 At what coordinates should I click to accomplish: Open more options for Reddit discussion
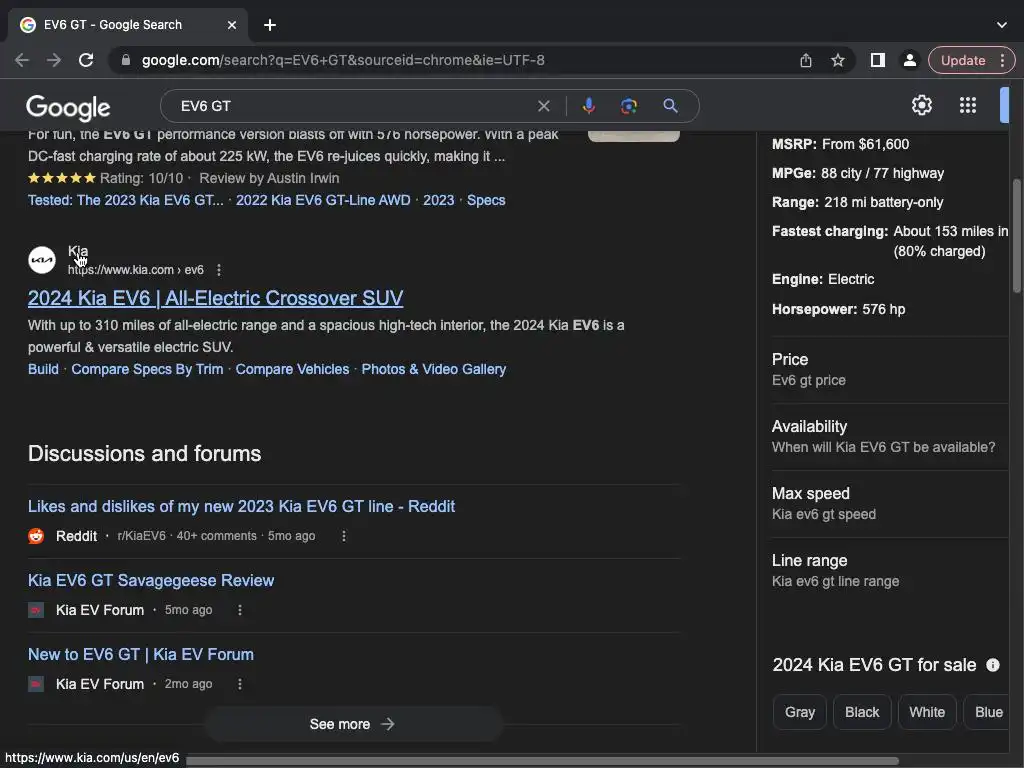pos(344,536)
